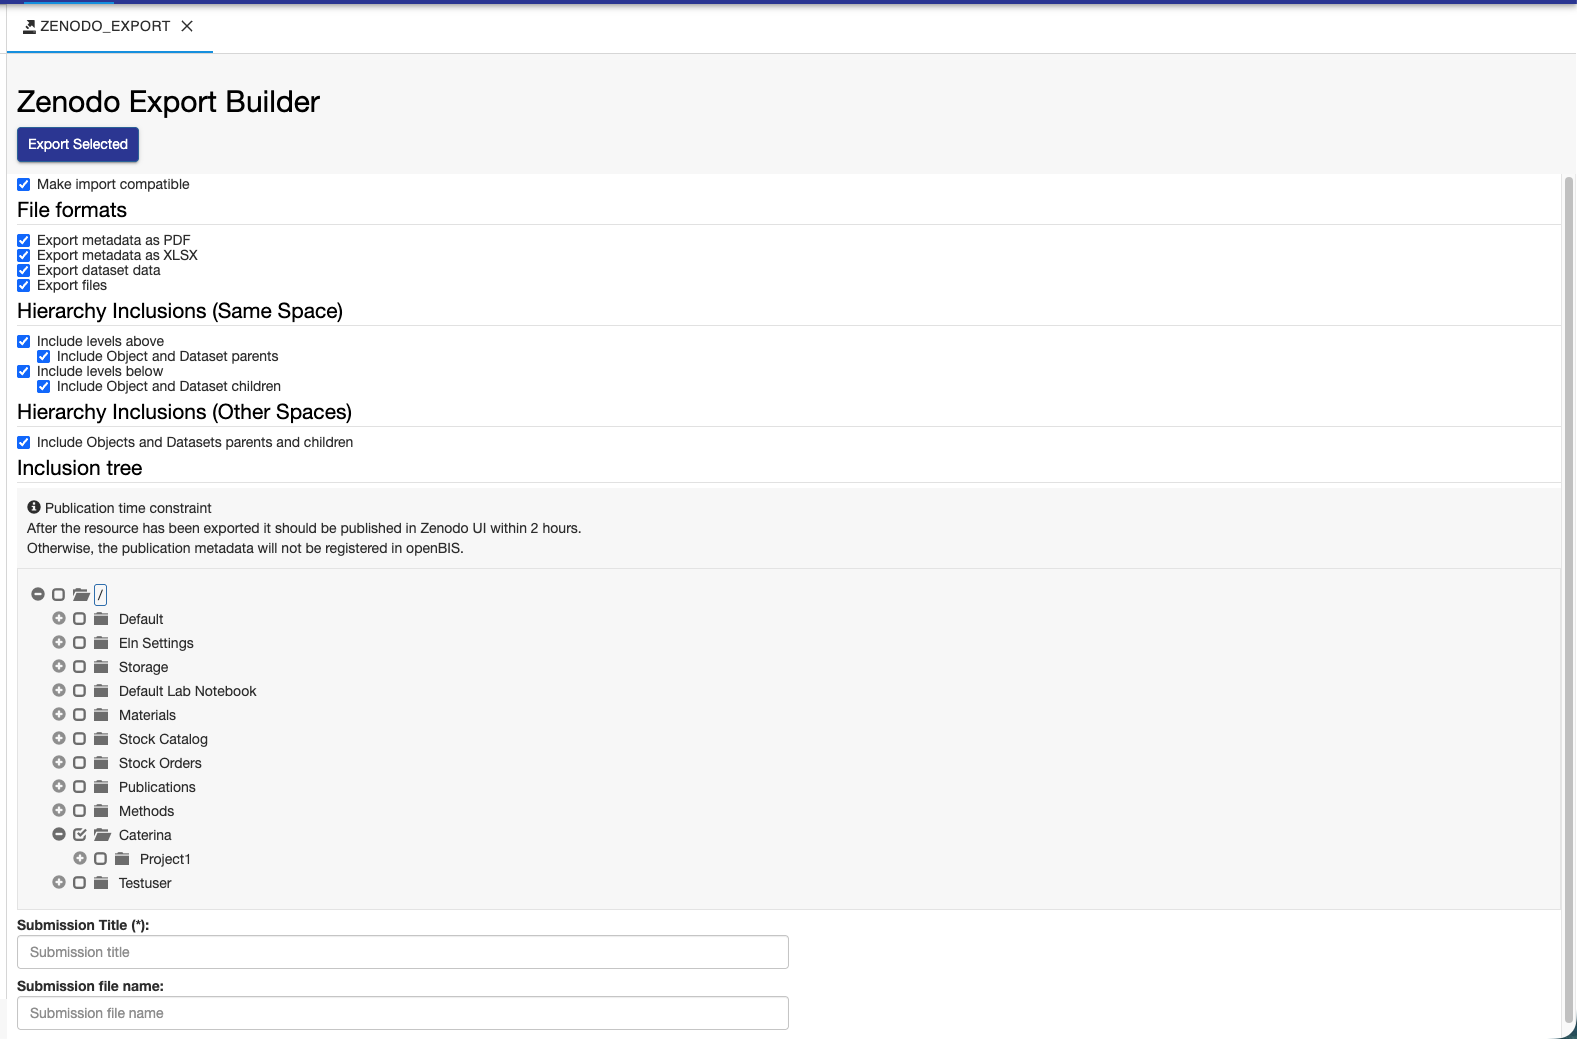Image resolution: width=1577 pixels, height=1039 pixels.
Task: Focus the Submission title input field
Action: tap(403, 952)
